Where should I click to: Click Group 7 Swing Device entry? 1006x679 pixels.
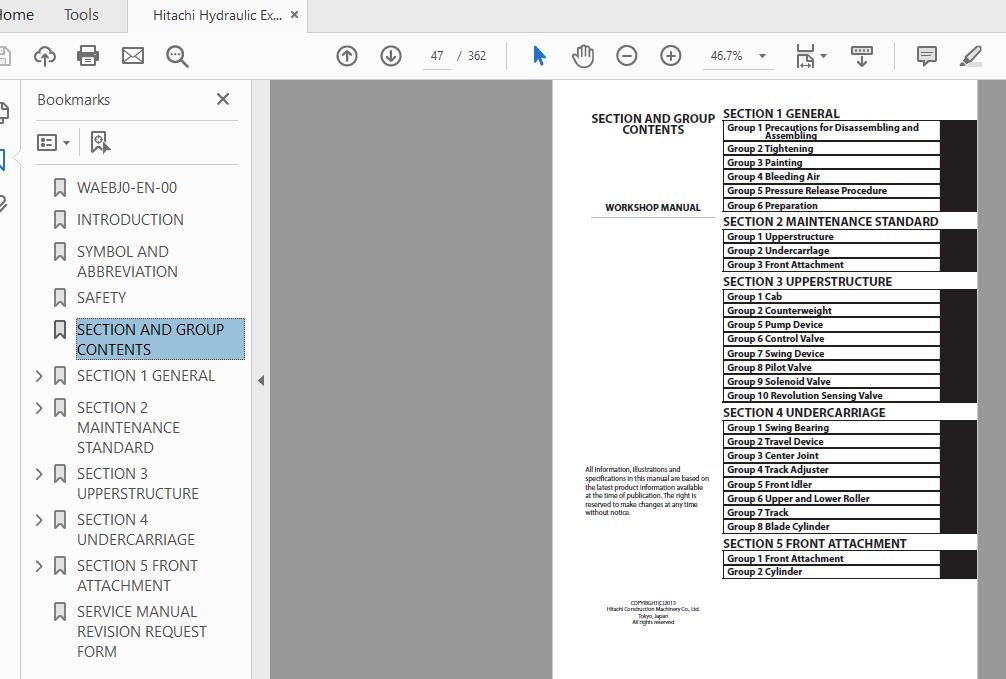(x=775, y=354)
